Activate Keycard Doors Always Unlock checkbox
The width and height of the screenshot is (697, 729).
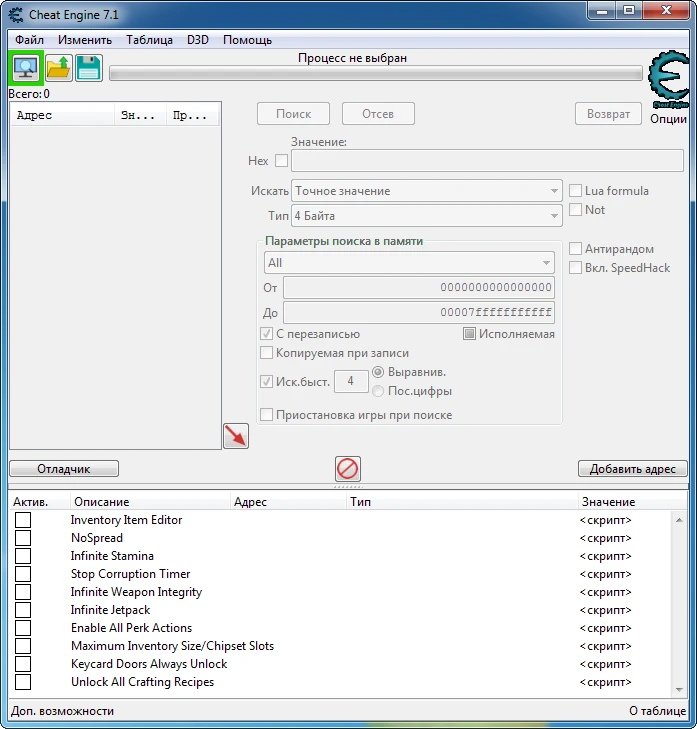pyautogui.click(x=23, y=664)
